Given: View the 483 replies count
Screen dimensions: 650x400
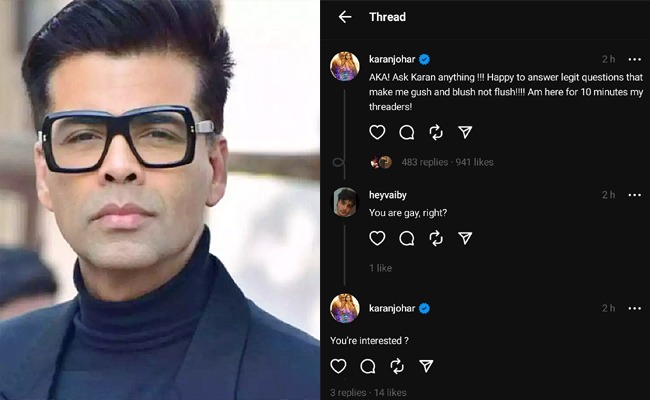Looking at the screenshot, I should [x=424, y=162].
